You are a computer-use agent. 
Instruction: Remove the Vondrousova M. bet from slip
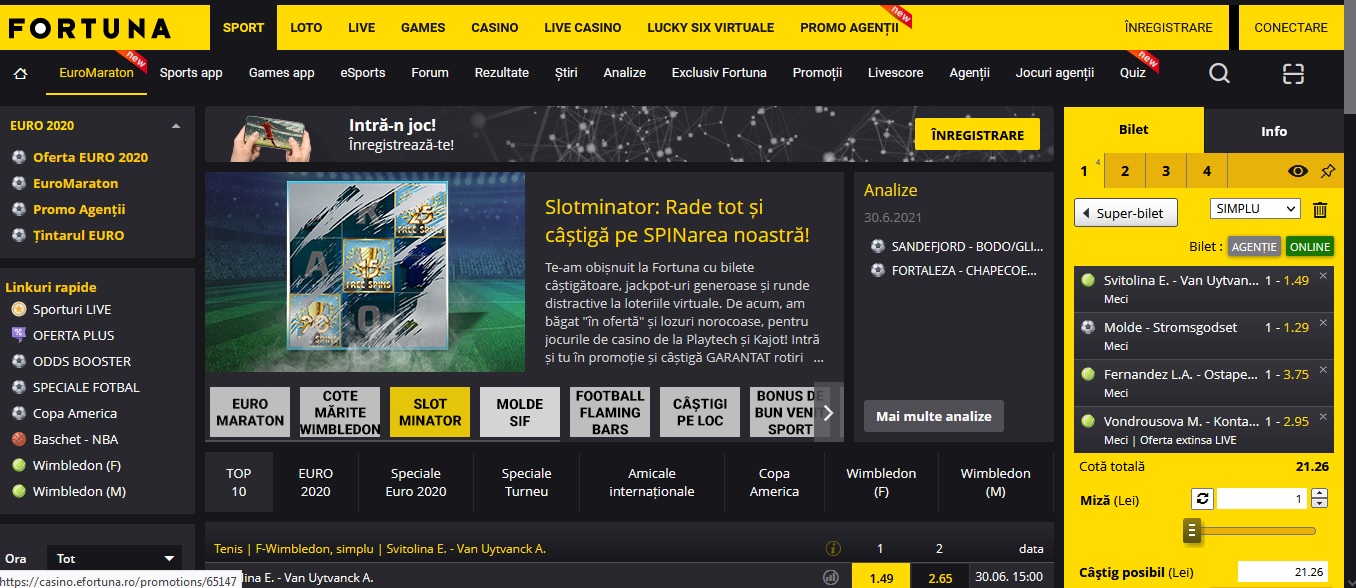coord(1323,416)
